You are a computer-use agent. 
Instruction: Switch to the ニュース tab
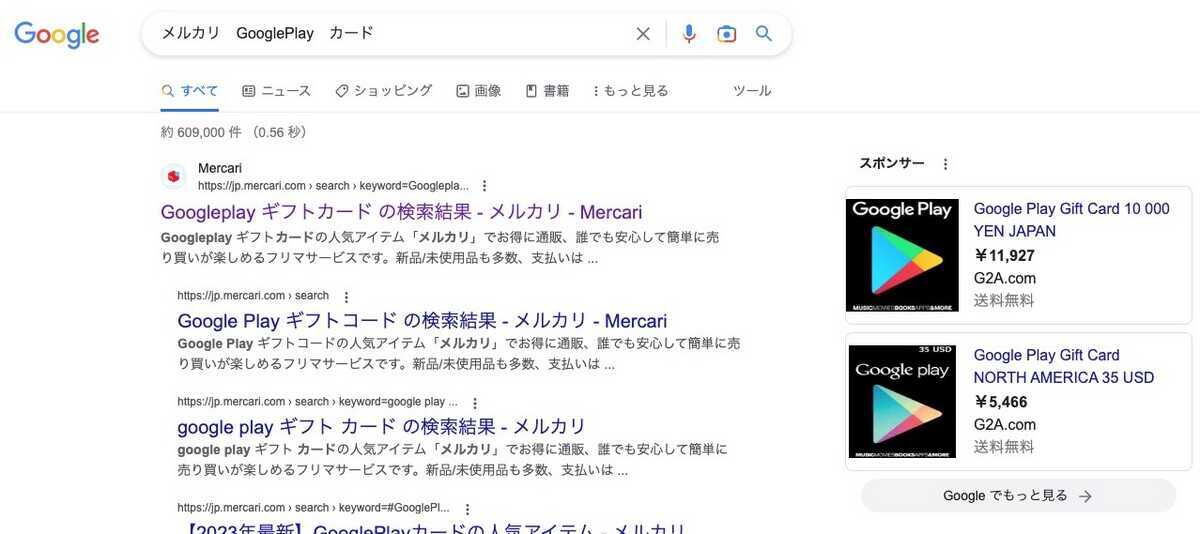(x=277, y=91)
